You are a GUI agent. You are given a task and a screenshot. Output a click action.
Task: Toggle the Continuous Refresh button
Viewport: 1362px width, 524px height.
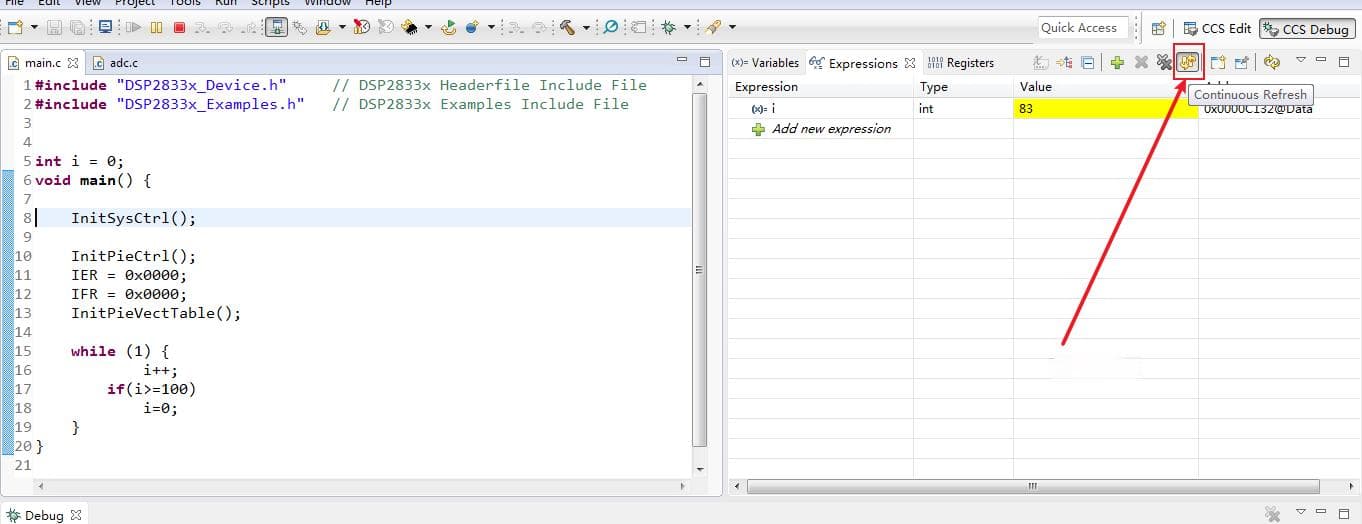[1188, 62]
